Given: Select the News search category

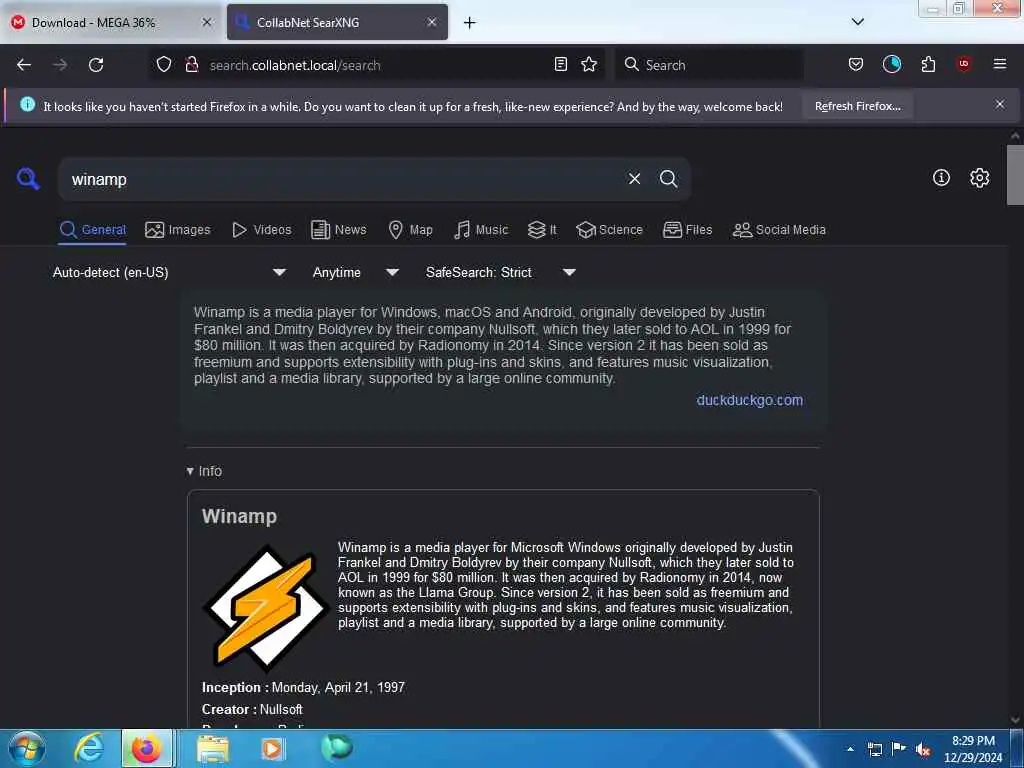Looking at the screenshot, I should click(x=338, y=230).
